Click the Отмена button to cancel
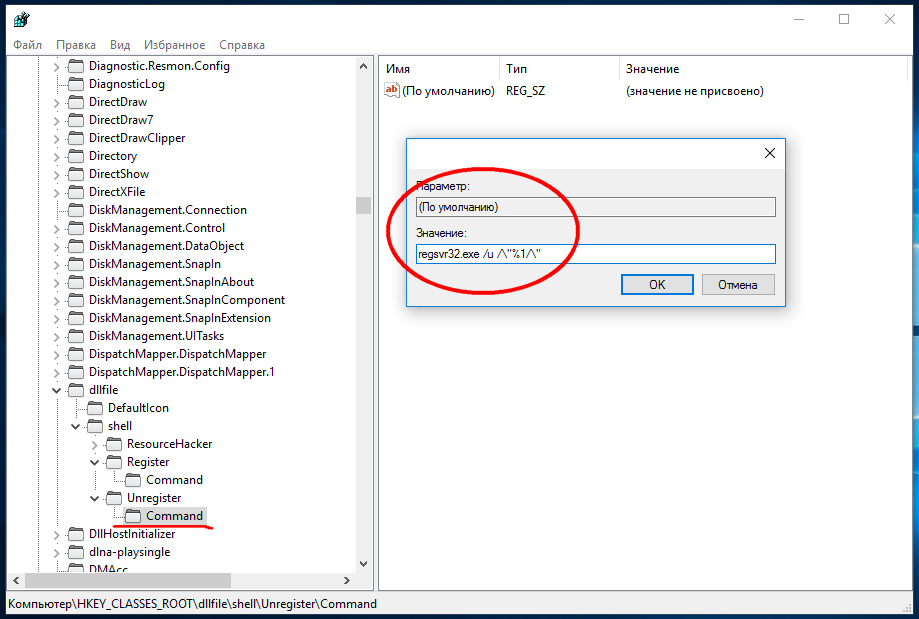This screenshot has width=919, height=619. [738, 284]
